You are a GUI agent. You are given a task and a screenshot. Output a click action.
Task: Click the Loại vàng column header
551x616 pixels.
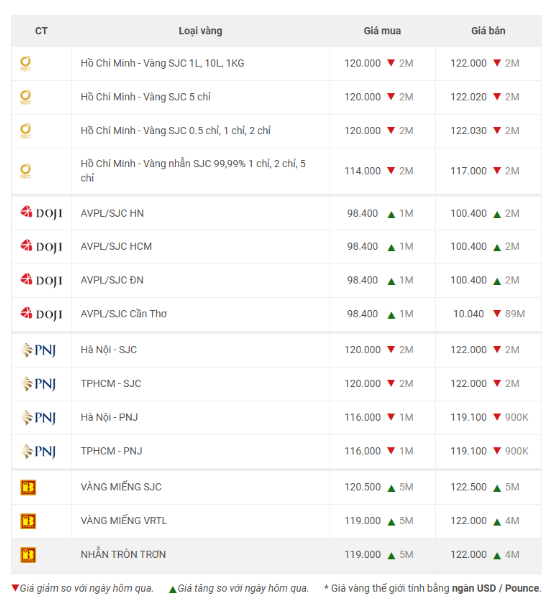(x=200, y=31)
